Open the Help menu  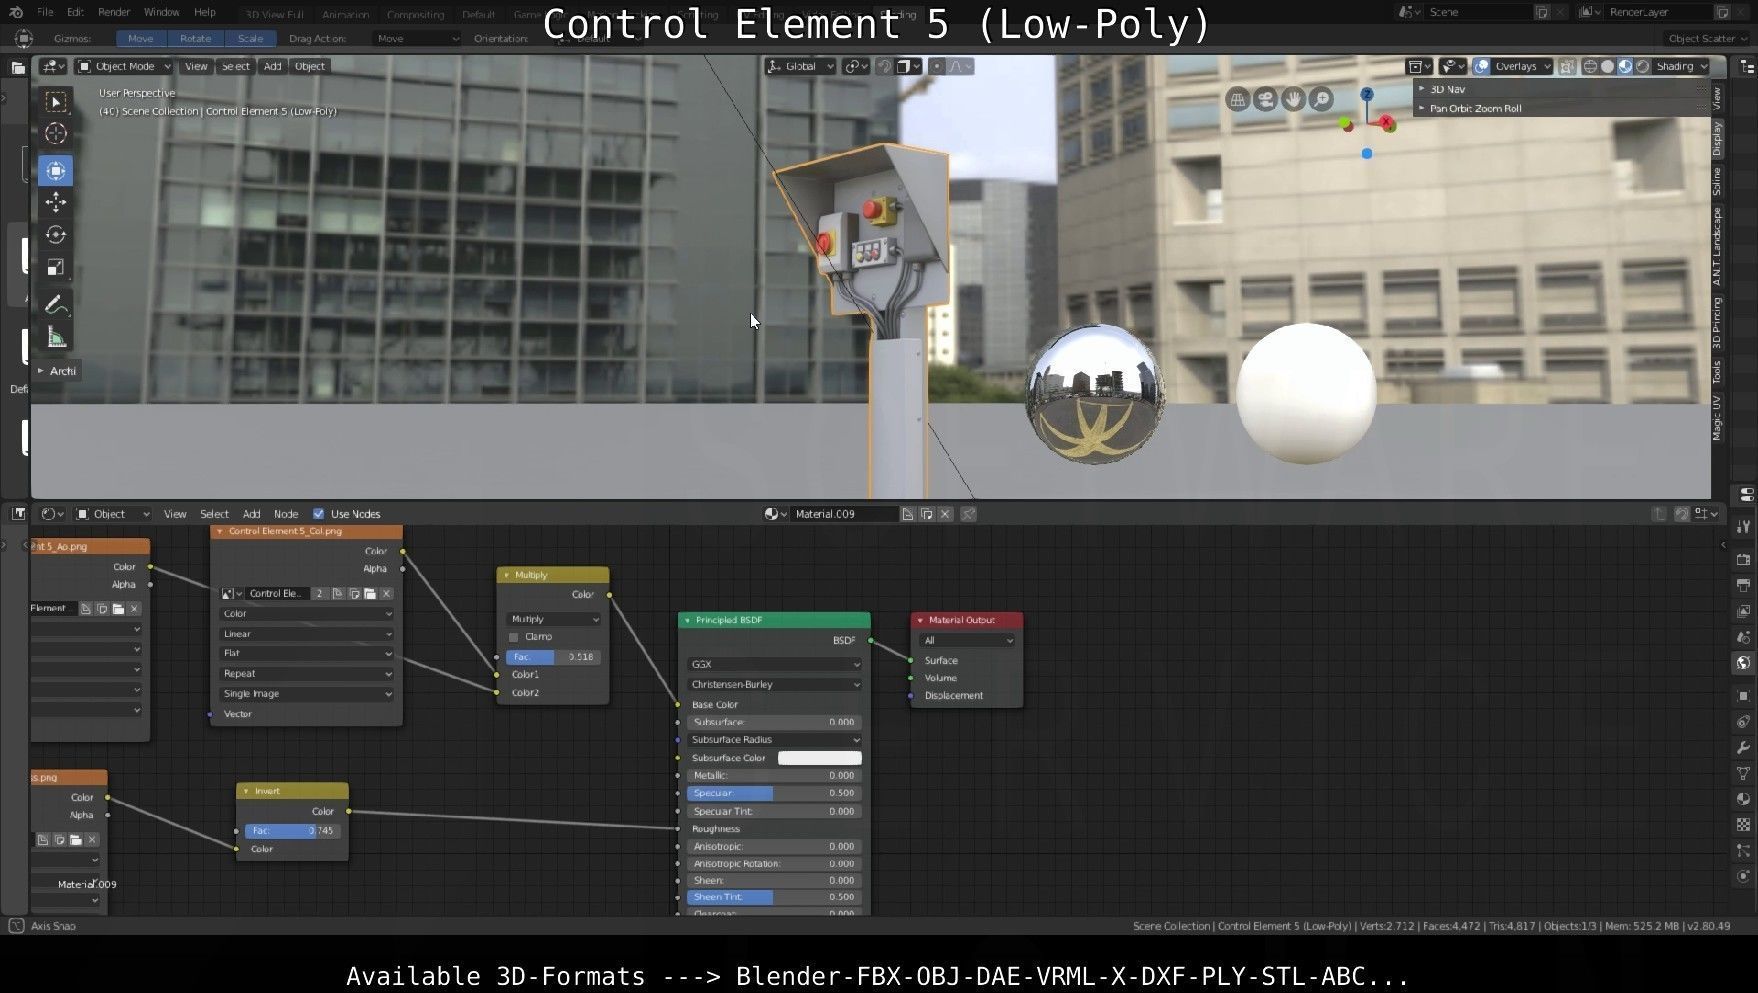(x=205, y=12)
